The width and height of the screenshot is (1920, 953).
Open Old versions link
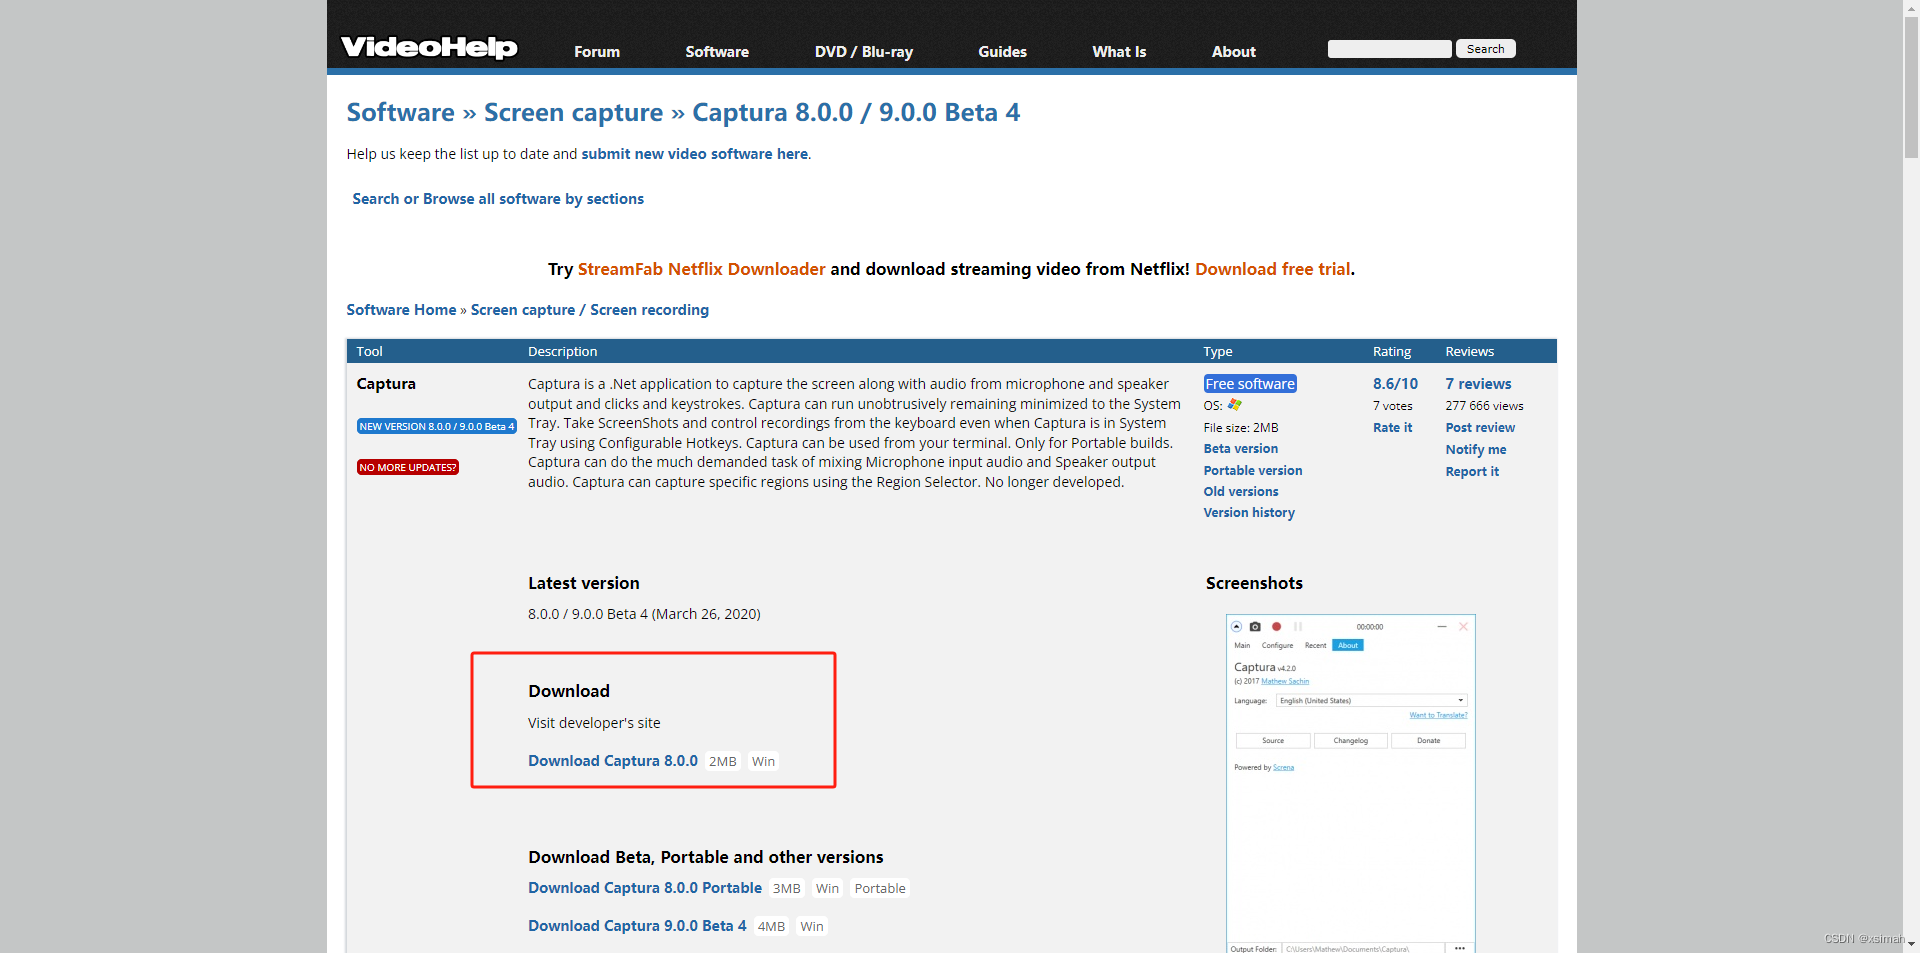tap(1241, 492)
